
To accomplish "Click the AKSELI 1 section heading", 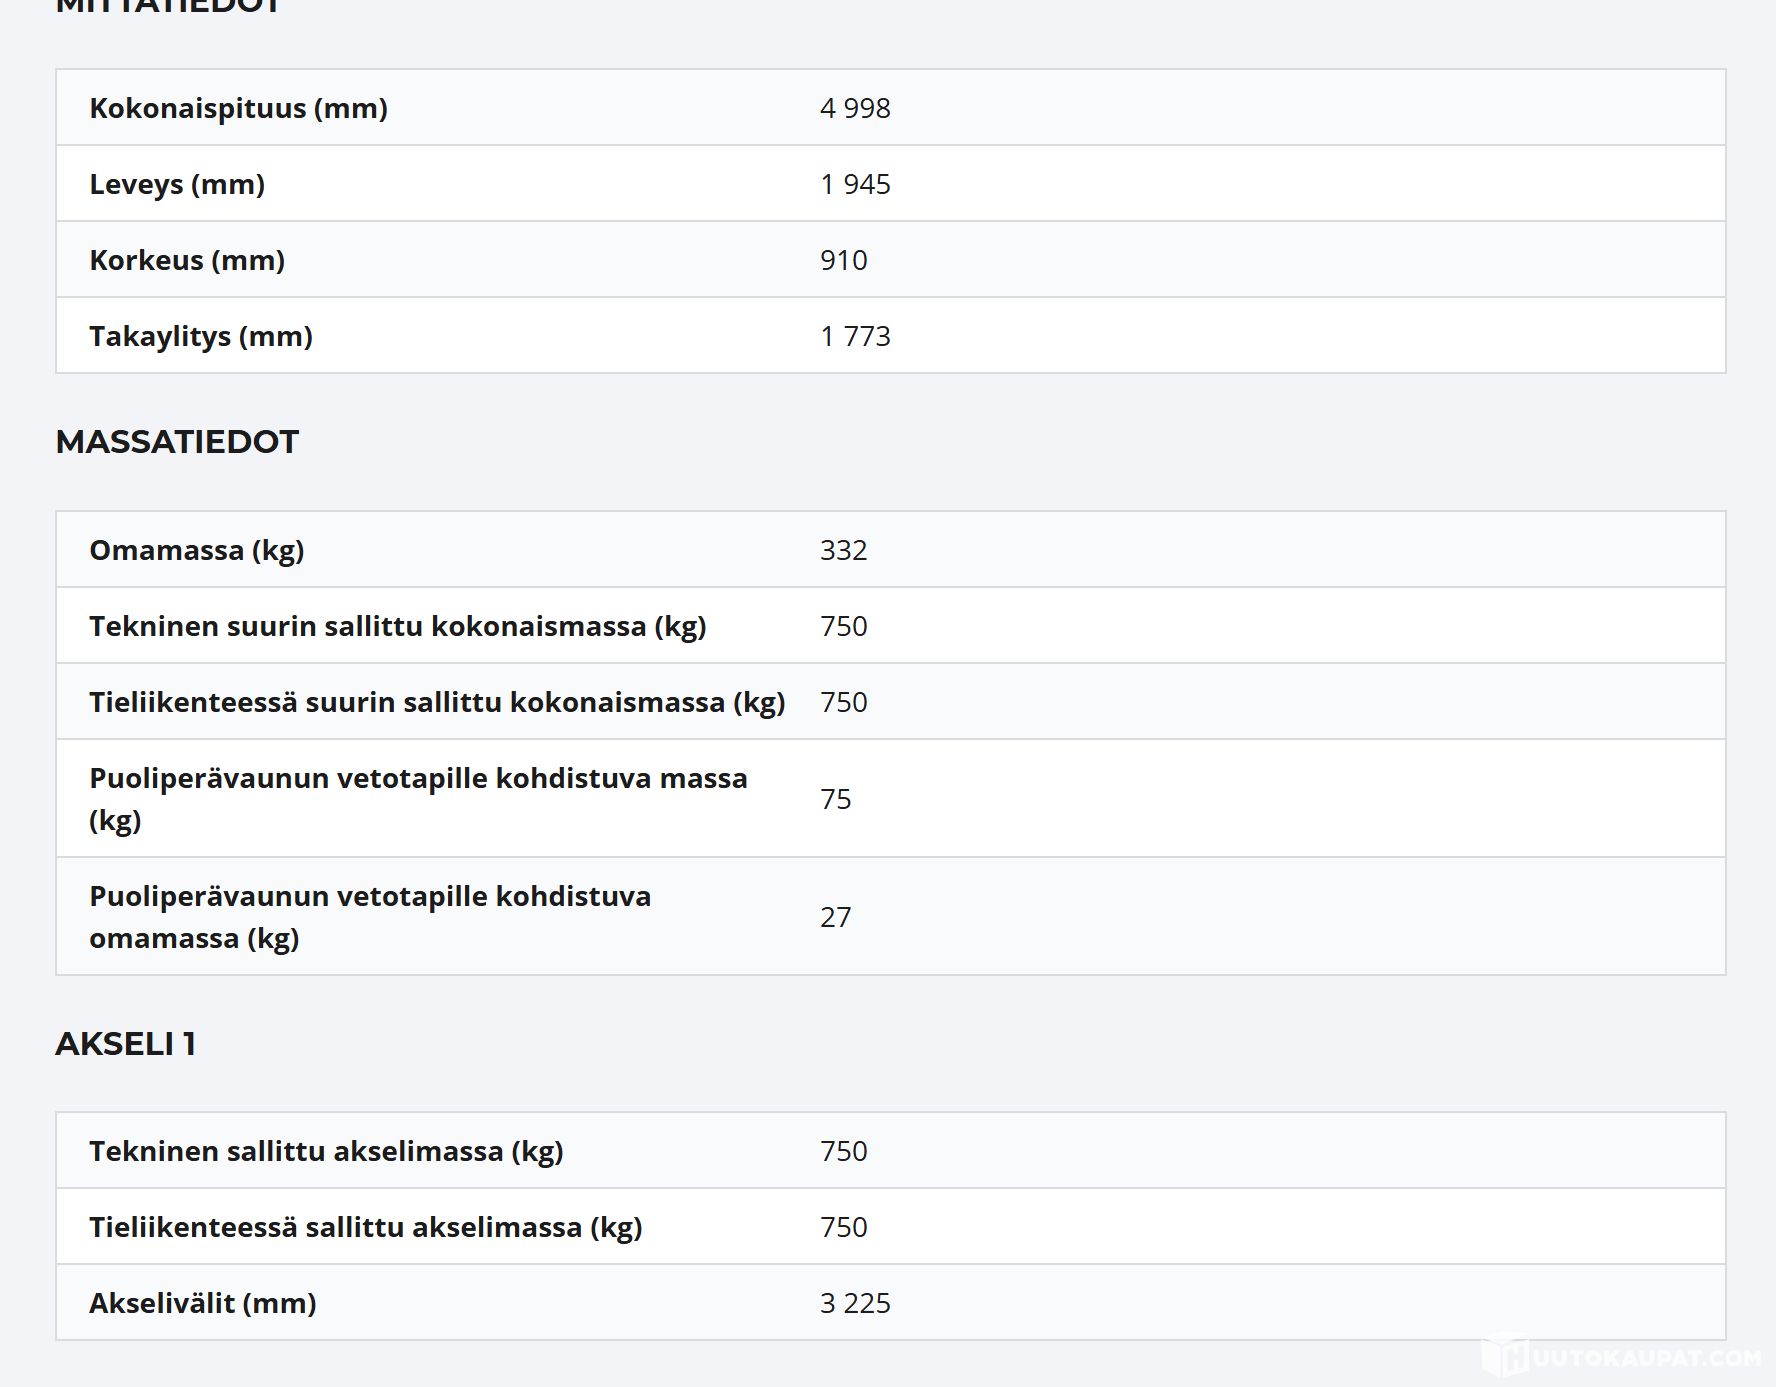I will point(126,1044).
